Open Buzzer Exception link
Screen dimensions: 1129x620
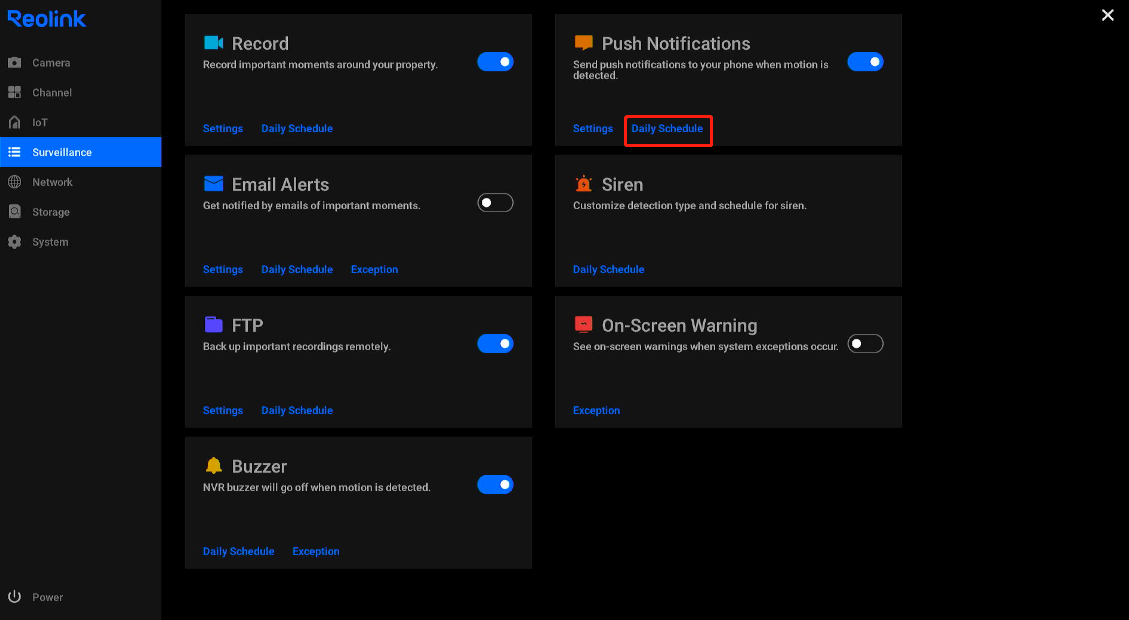(x=316, y=552)
